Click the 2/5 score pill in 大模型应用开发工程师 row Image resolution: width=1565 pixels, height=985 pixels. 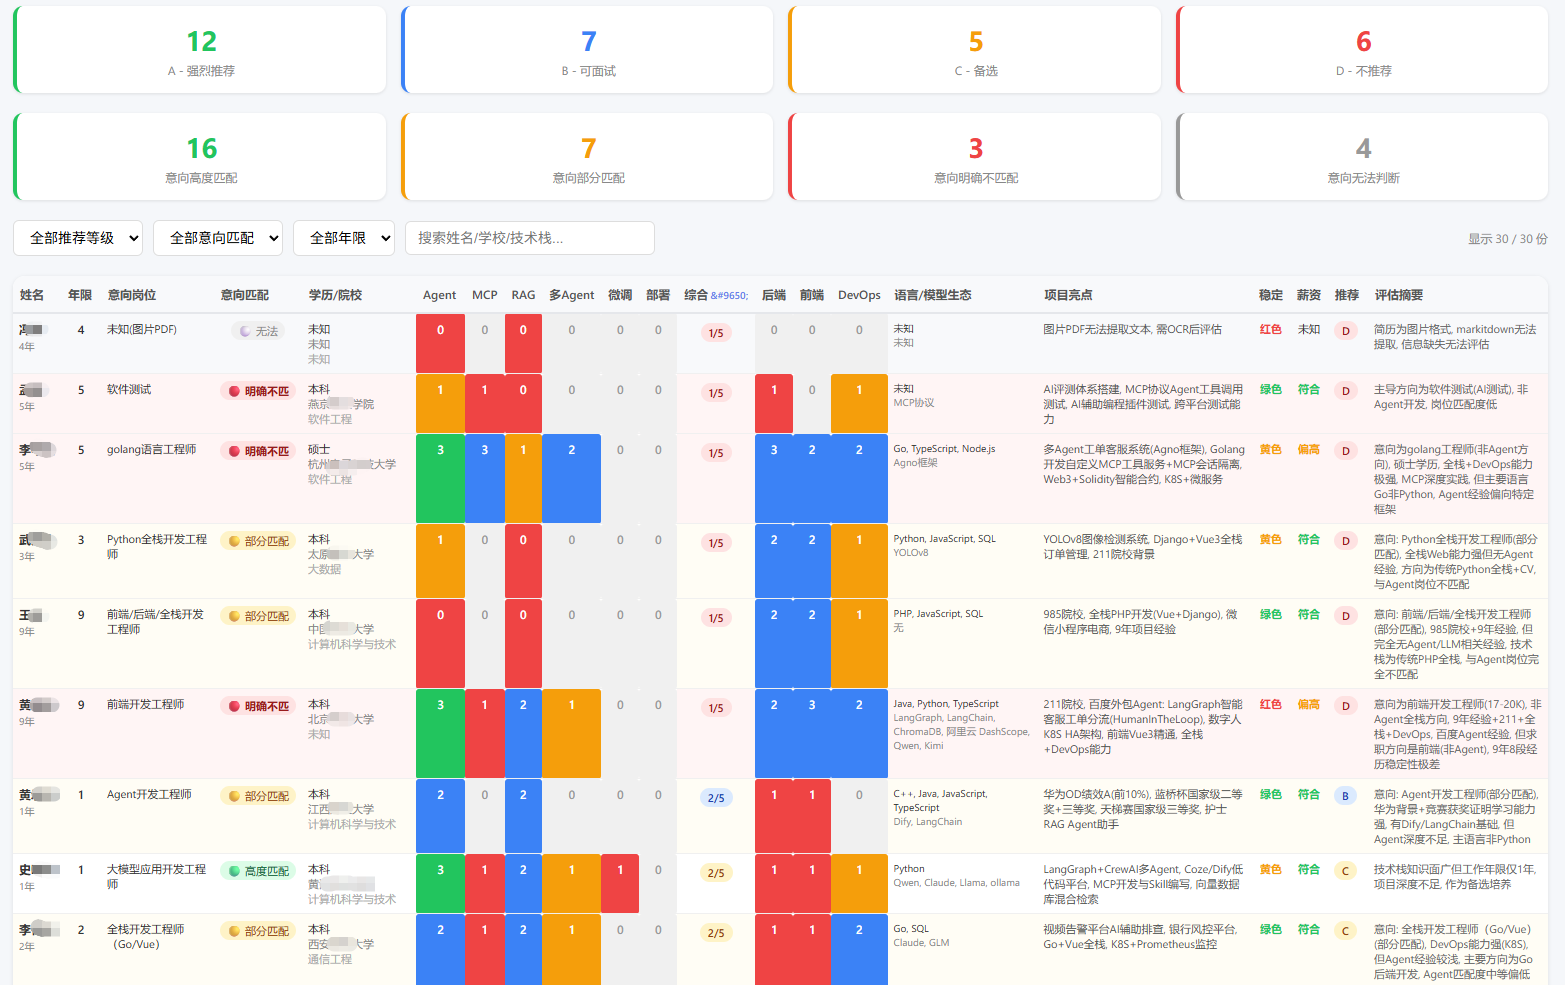(716, 873)
